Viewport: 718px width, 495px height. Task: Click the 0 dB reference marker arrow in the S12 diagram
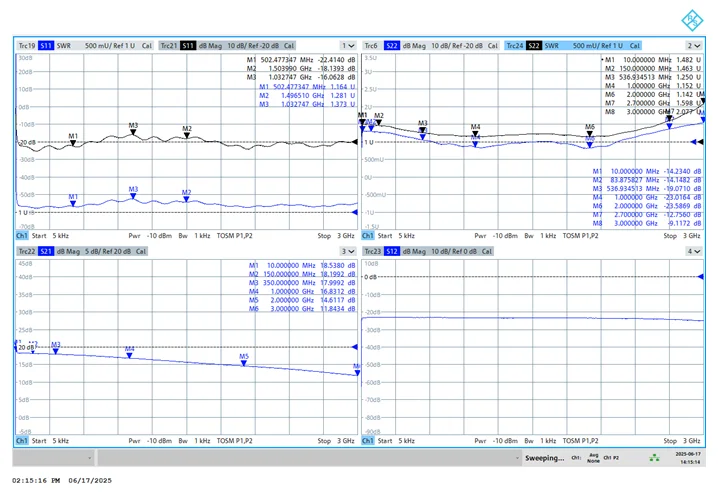point(700,277)
